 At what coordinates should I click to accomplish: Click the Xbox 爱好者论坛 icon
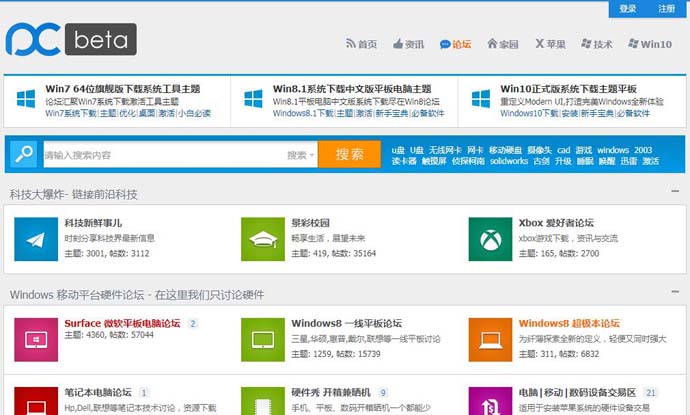pos(491,239)
